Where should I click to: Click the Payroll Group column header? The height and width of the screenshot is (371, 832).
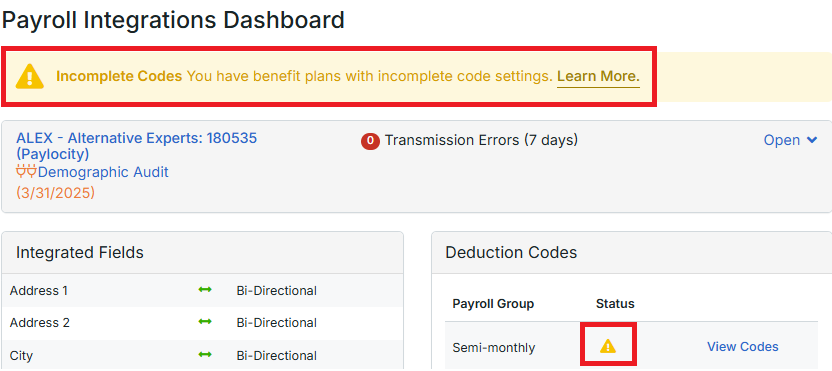[x=493, y=304]
